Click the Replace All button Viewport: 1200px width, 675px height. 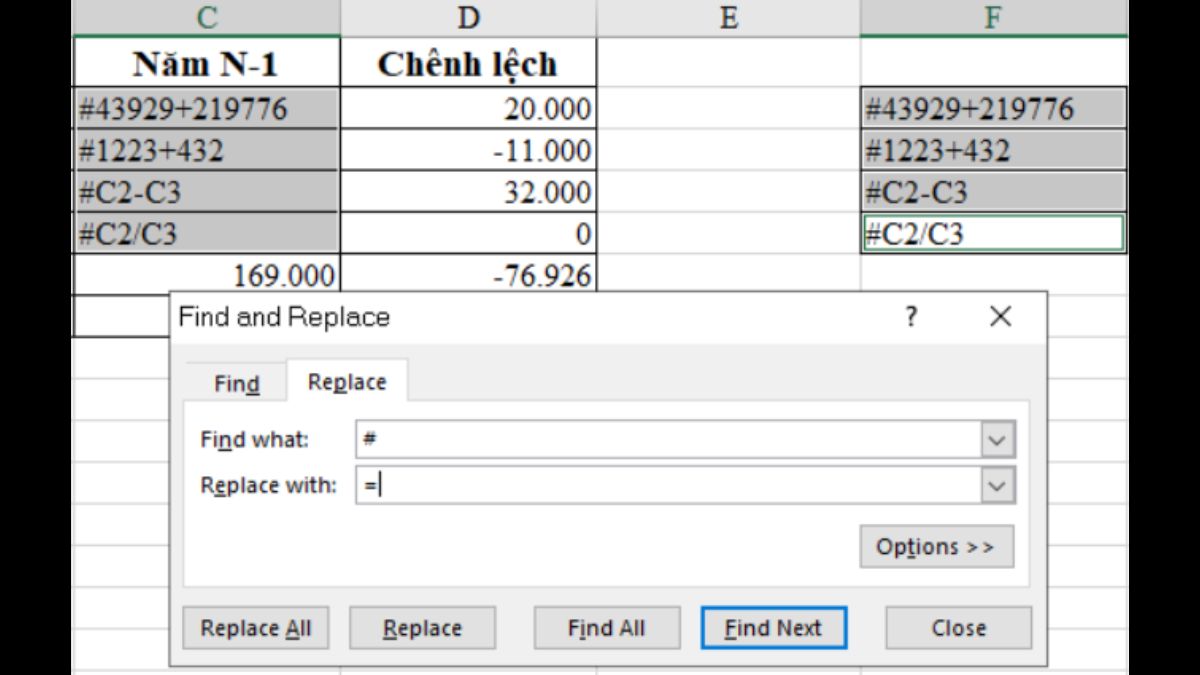(x=256, y=628)
